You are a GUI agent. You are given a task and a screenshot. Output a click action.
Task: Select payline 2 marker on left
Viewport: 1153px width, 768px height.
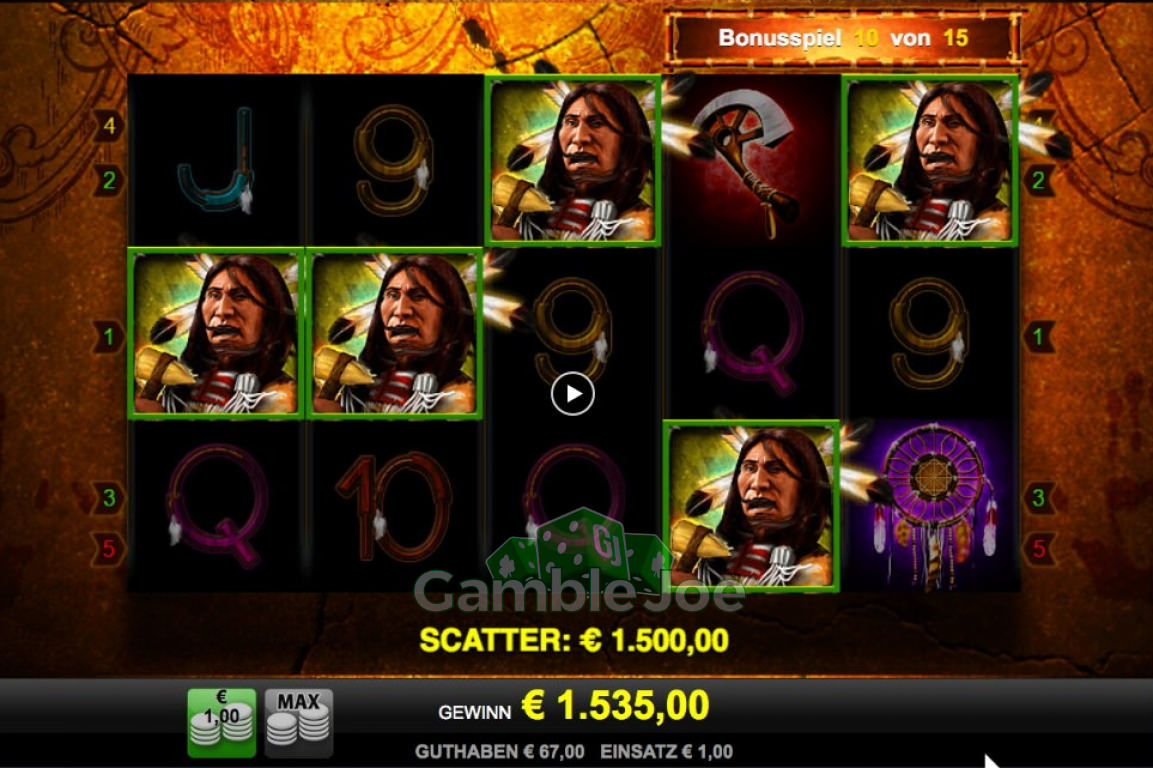point(109,180)
